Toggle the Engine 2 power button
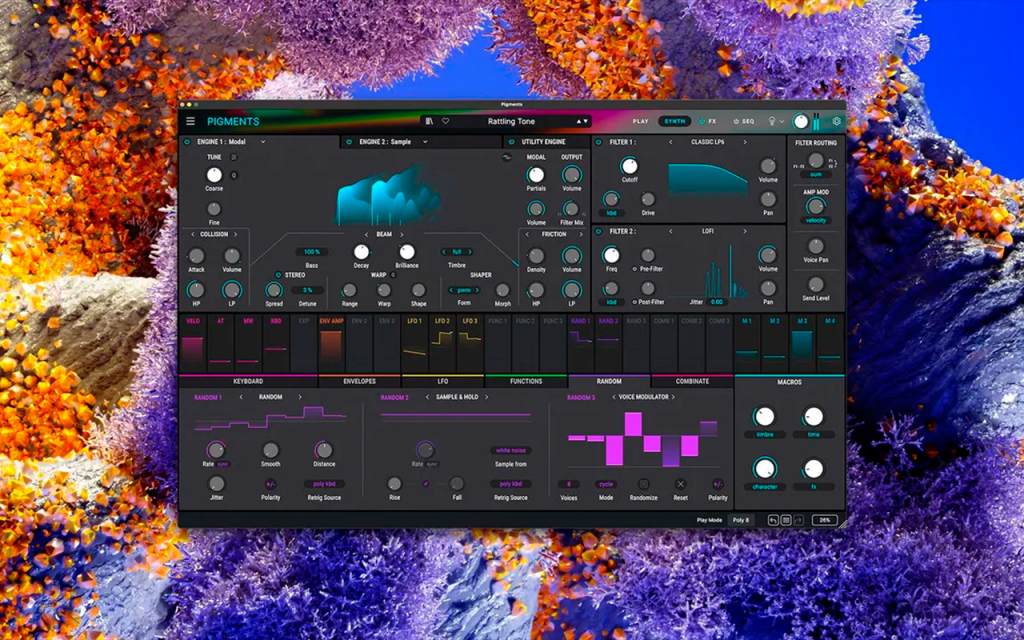 (x=349, y=142)
